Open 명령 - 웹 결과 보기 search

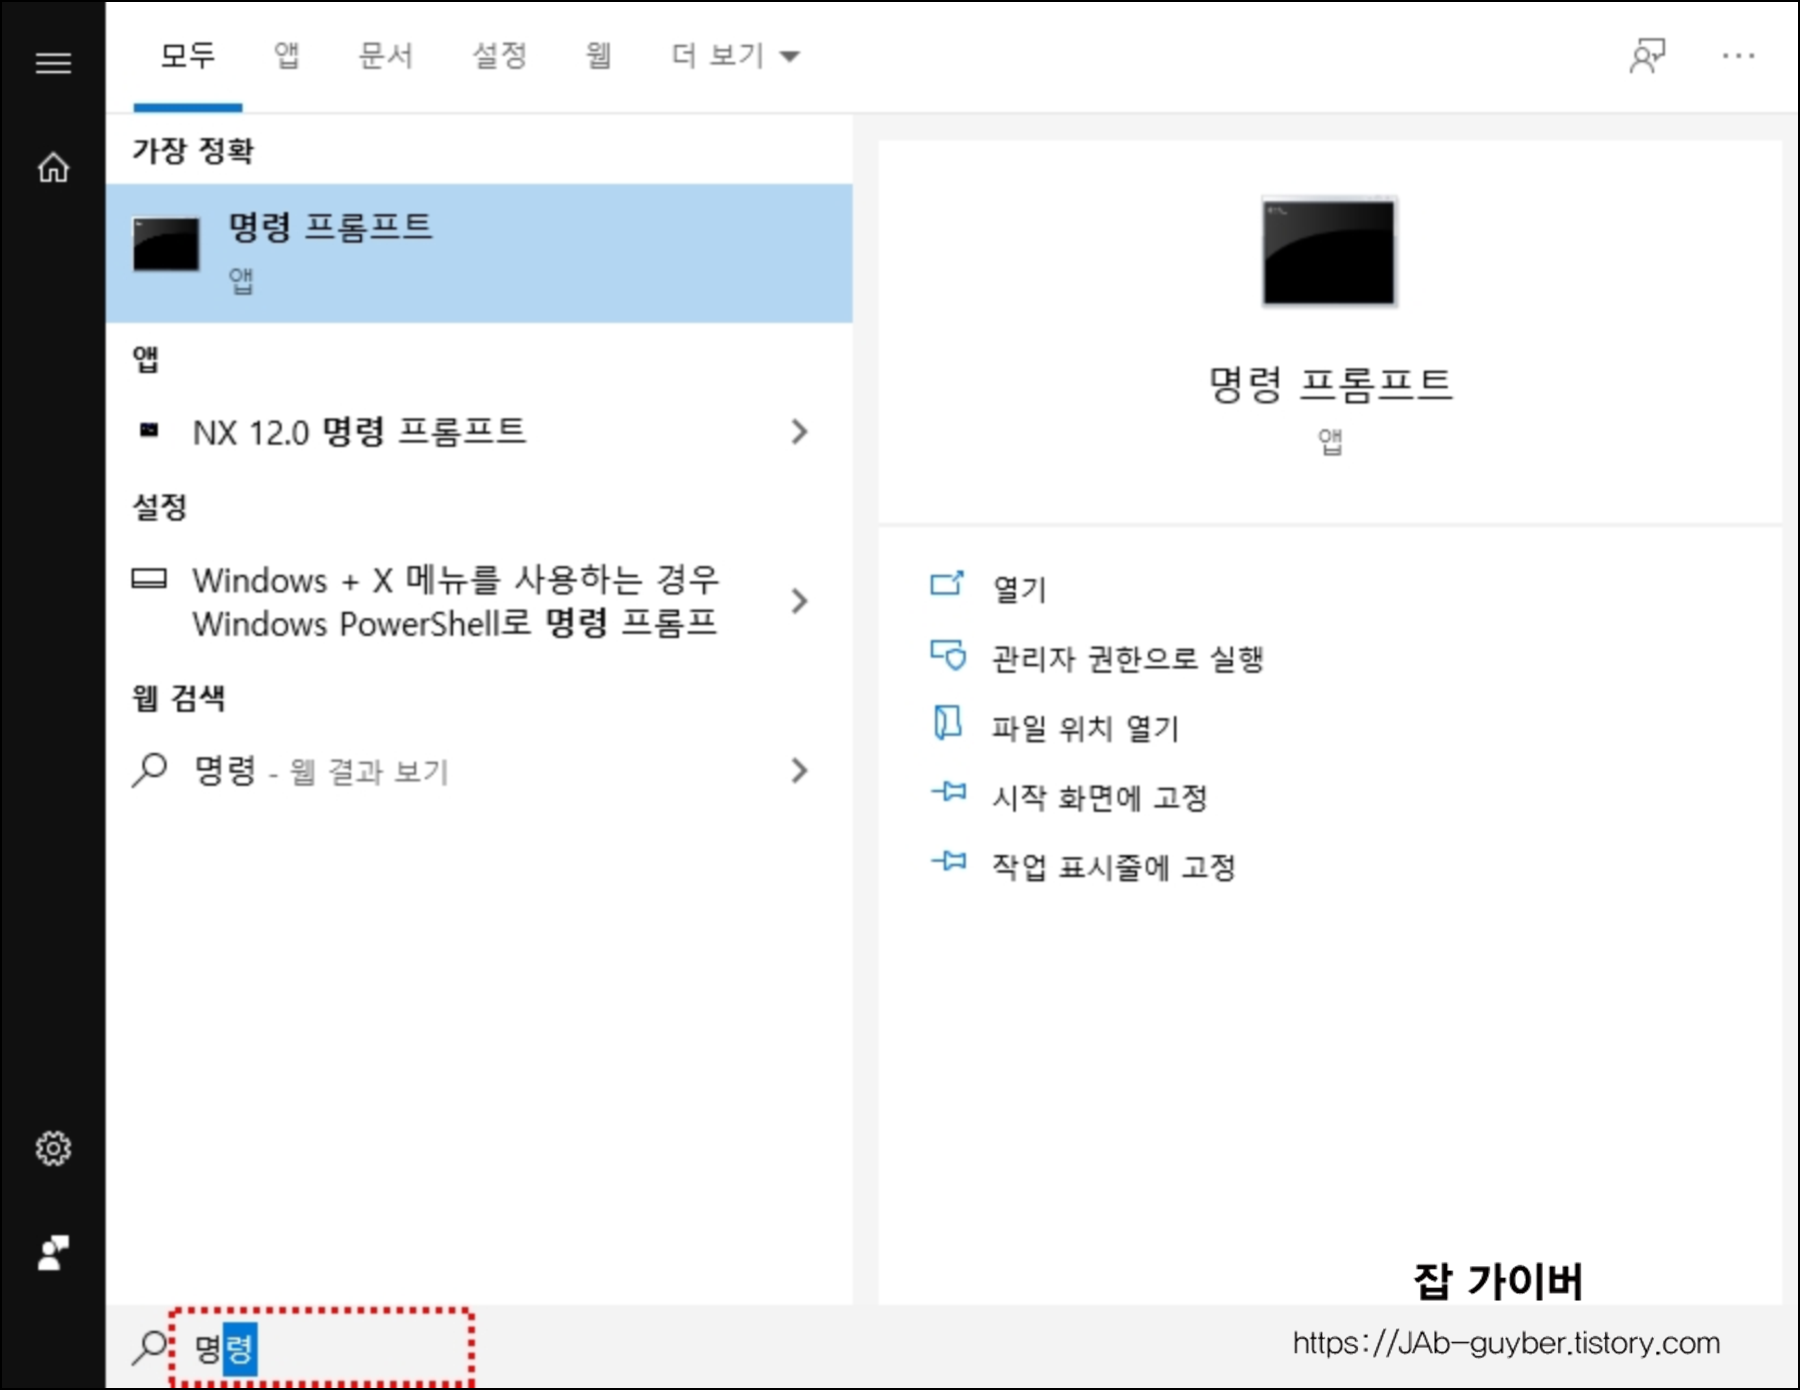(x=479, y=770)
